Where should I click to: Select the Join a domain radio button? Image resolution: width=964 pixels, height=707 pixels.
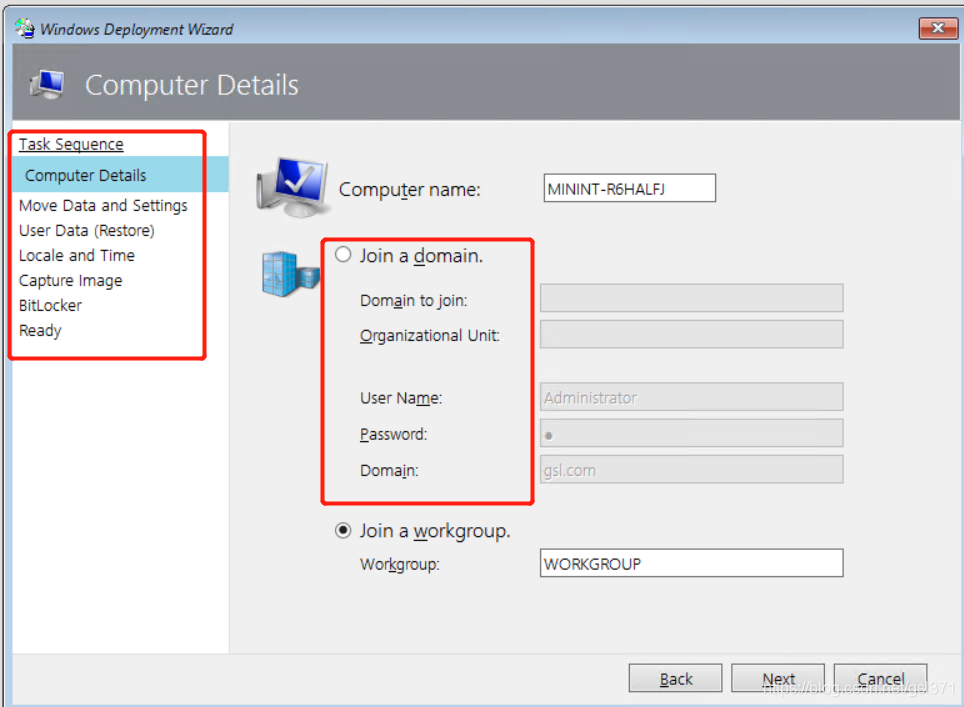click(x=343, y=255)
